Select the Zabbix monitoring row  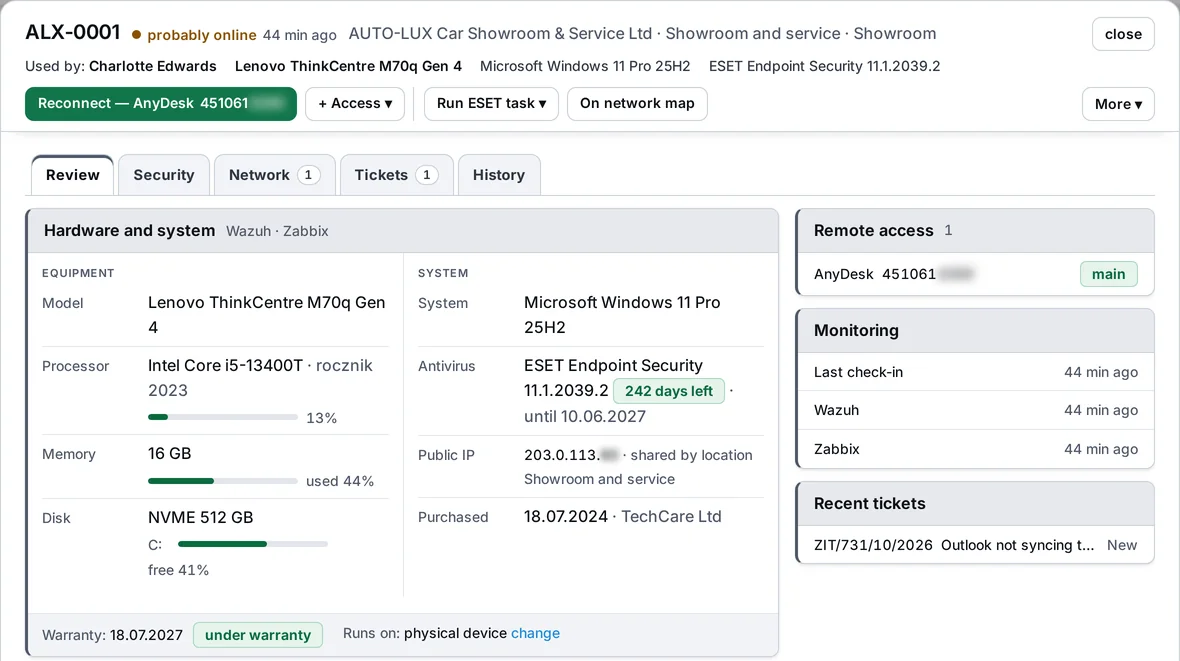click(x=975, y=449)
